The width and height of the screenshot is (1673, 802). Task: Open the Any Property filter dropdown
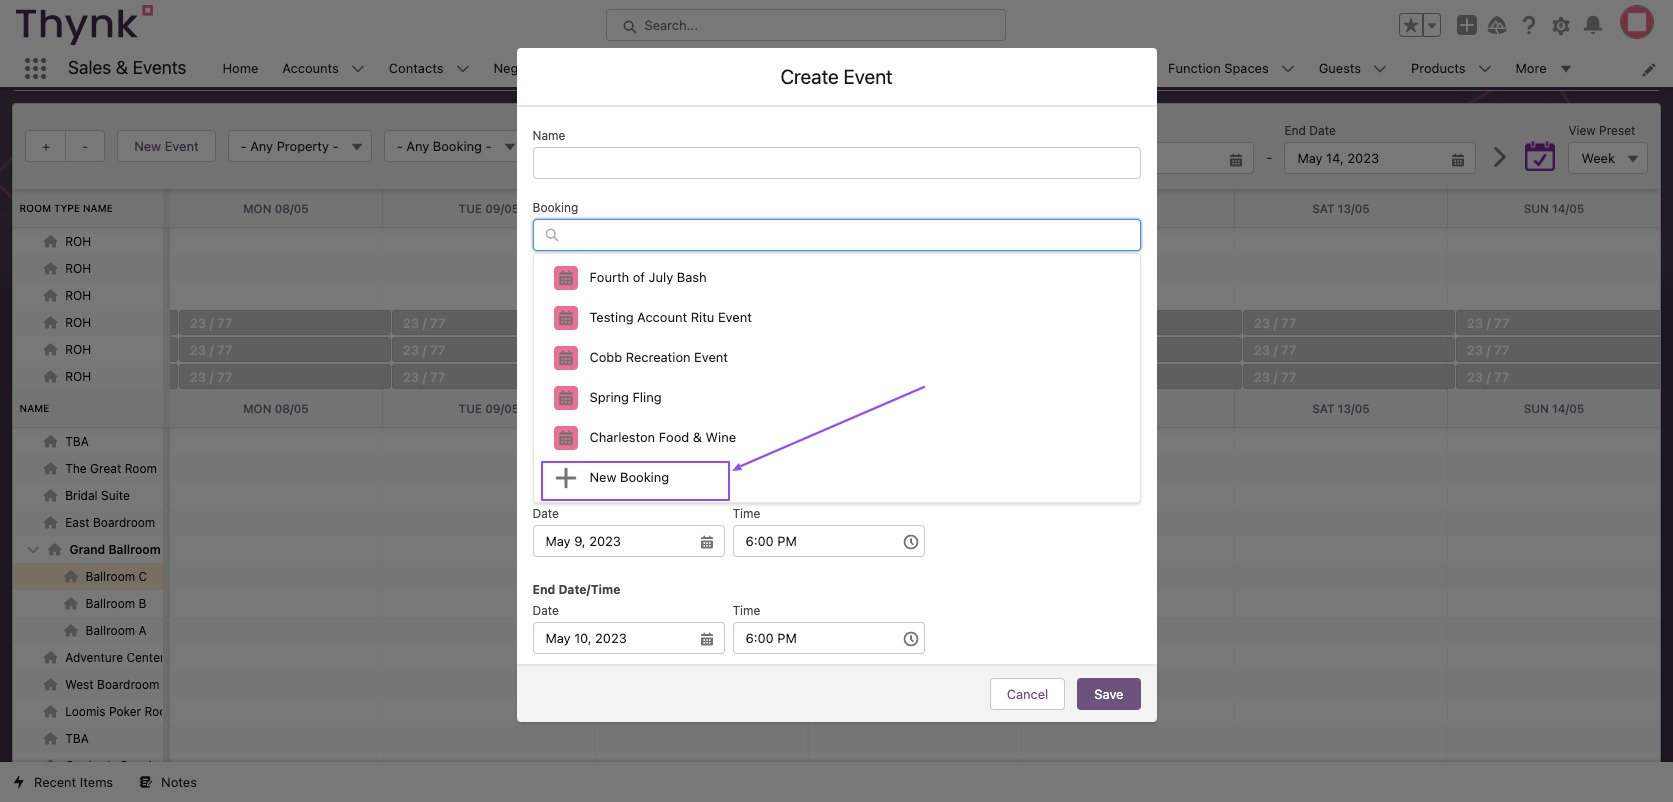tap(299, 146)
